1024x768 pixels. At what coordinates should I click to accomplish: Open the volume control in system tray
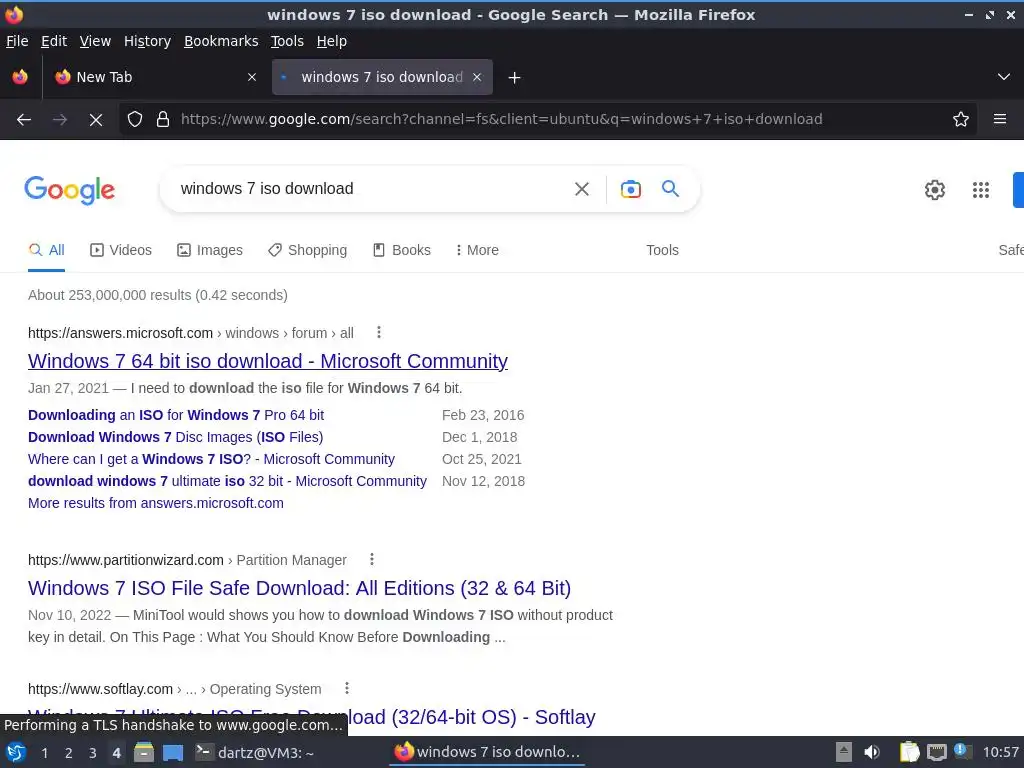click(872, 752)
